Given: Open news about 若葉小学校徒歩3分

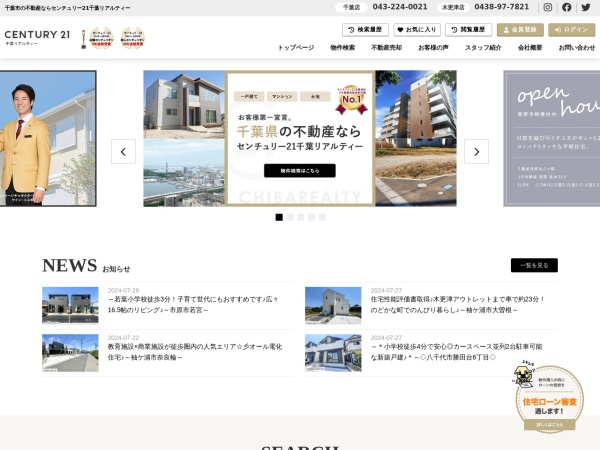Looking at the screenshot, I should point(194,305).
